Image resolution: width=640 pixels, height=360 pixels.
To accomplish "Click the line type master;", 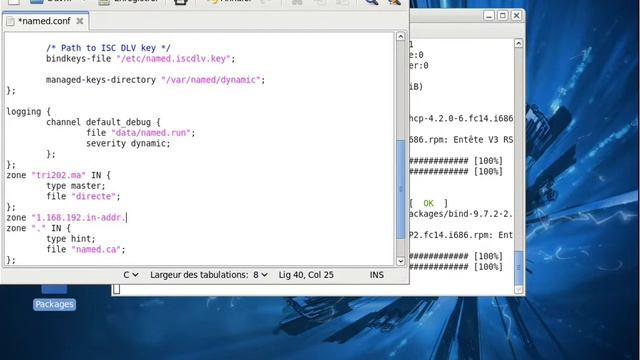I will click(76, 186).
